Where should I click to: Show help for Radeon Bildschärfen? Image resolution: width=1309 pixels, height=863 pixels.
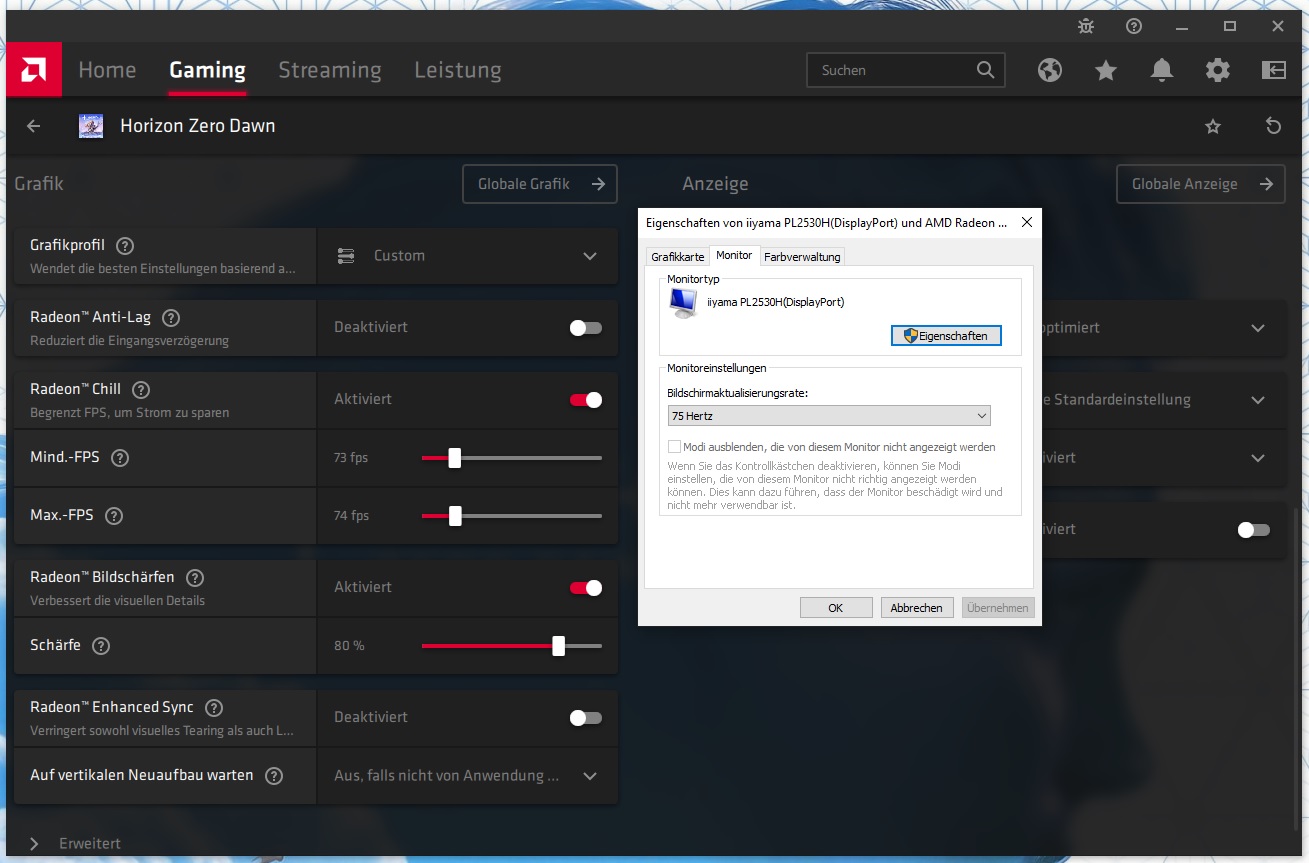[195, 577]
